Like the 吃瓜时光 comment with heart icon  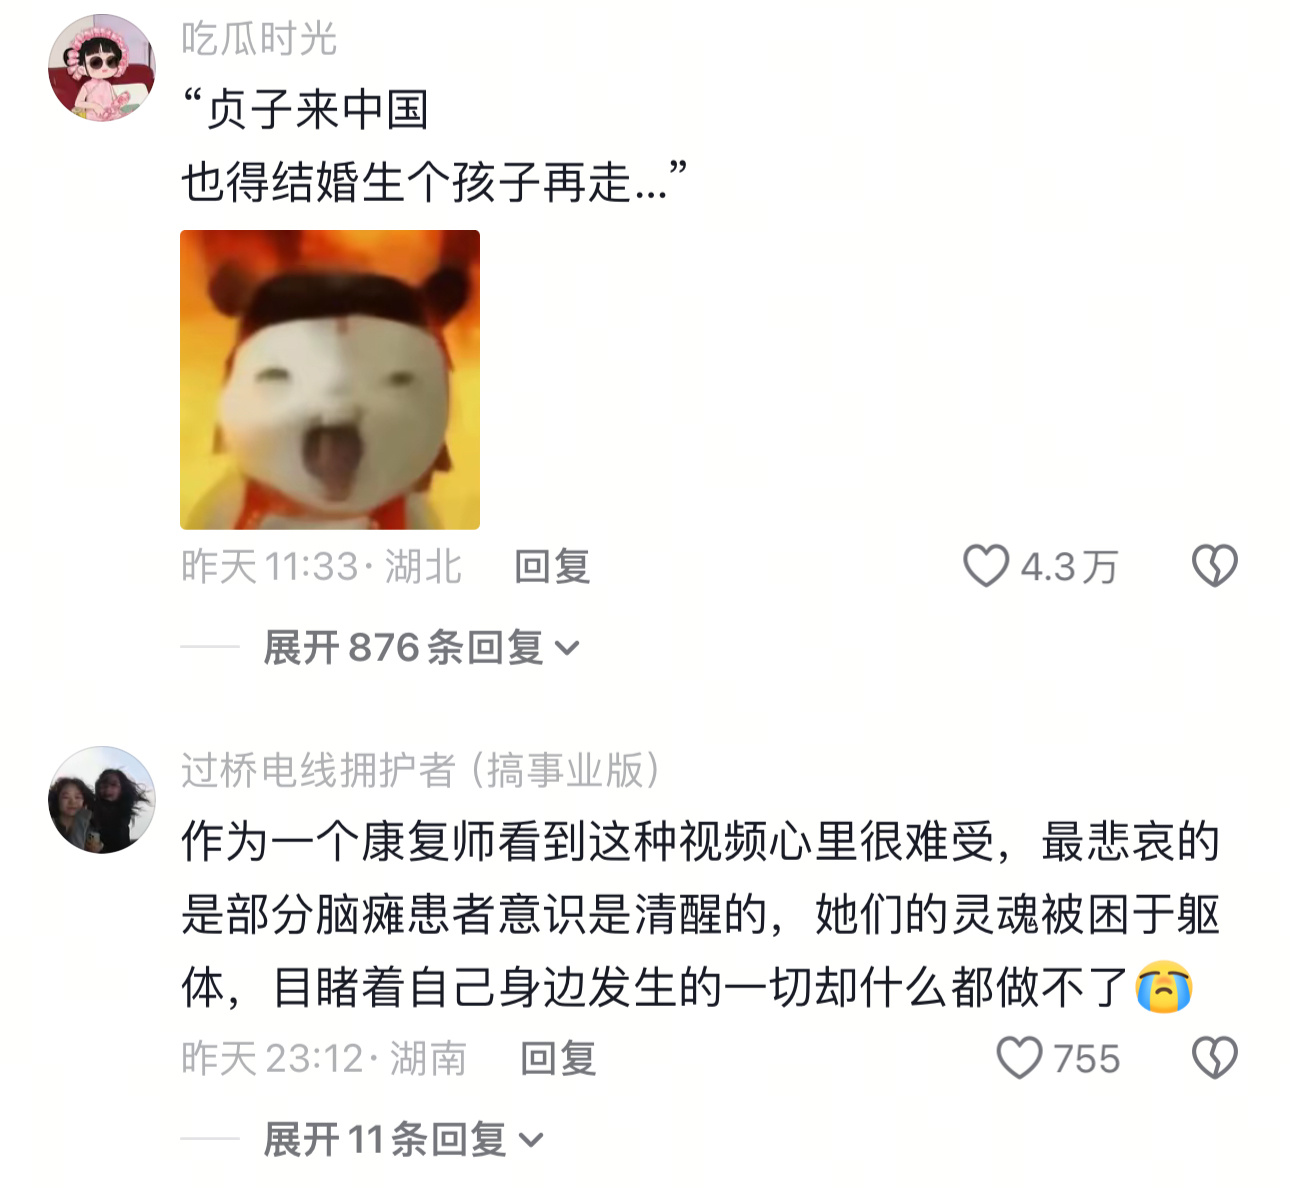[986, 566]
